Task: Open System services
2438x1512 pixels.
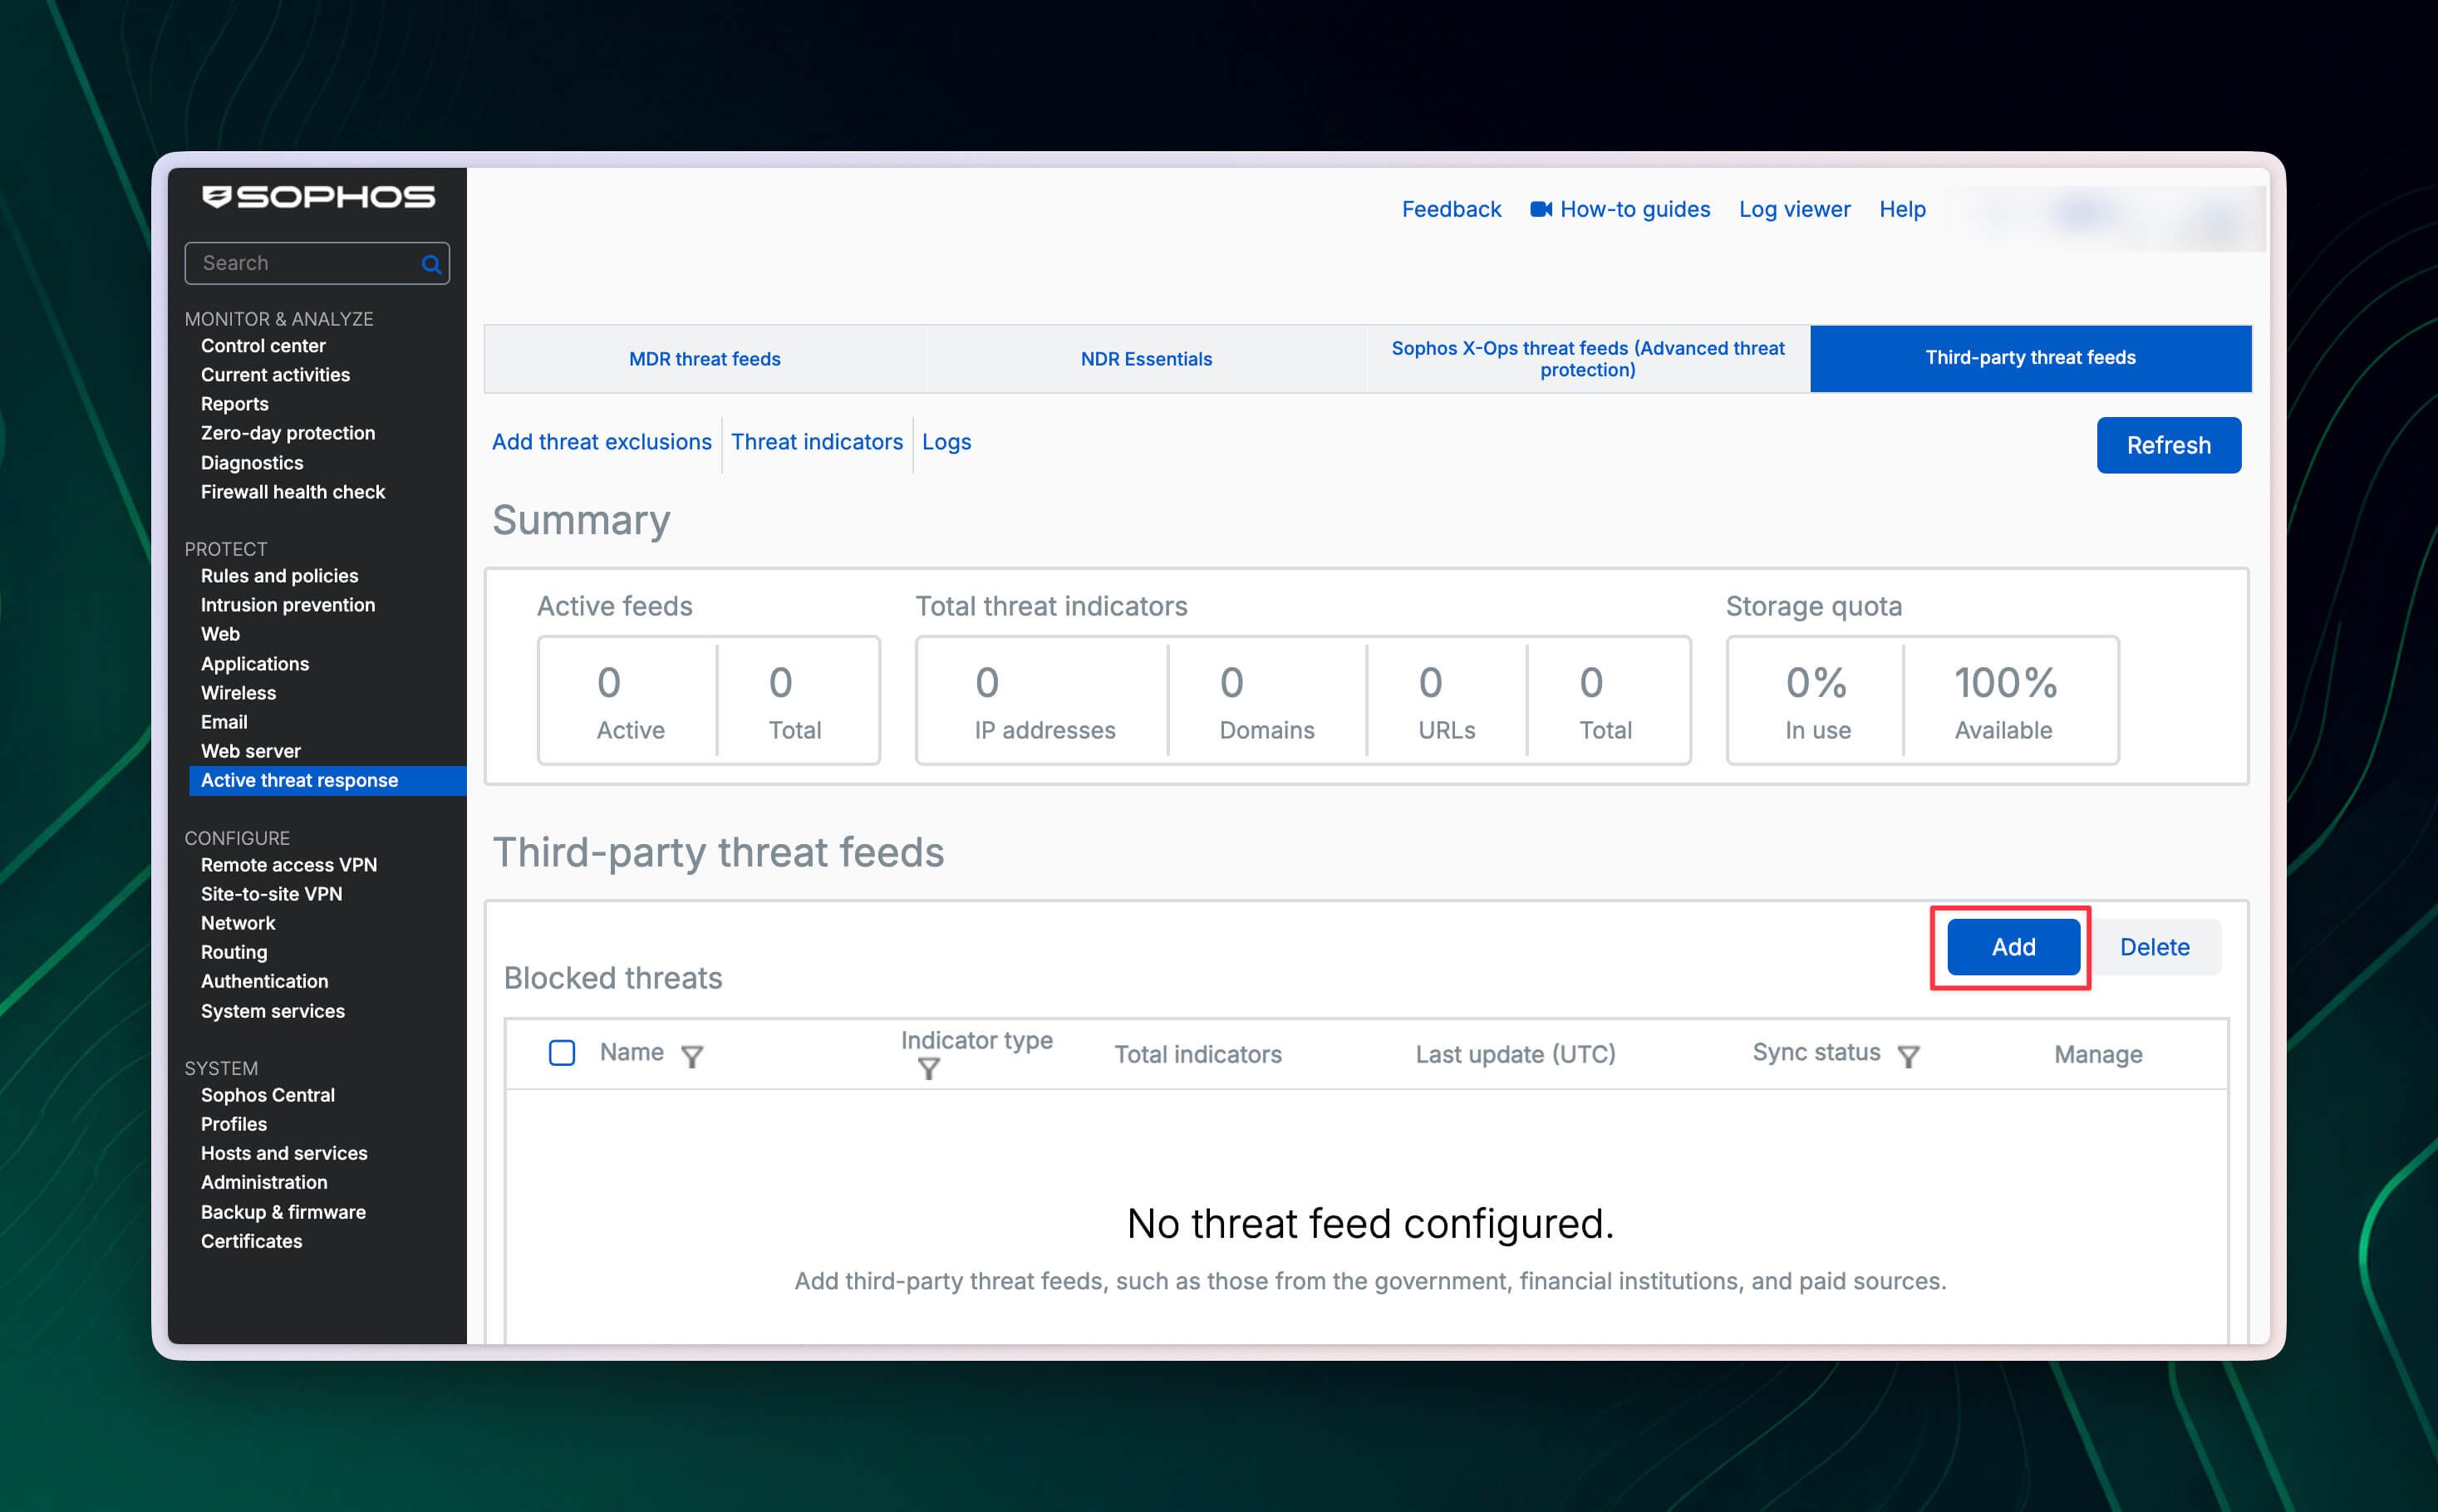Action: point(273,1011)
